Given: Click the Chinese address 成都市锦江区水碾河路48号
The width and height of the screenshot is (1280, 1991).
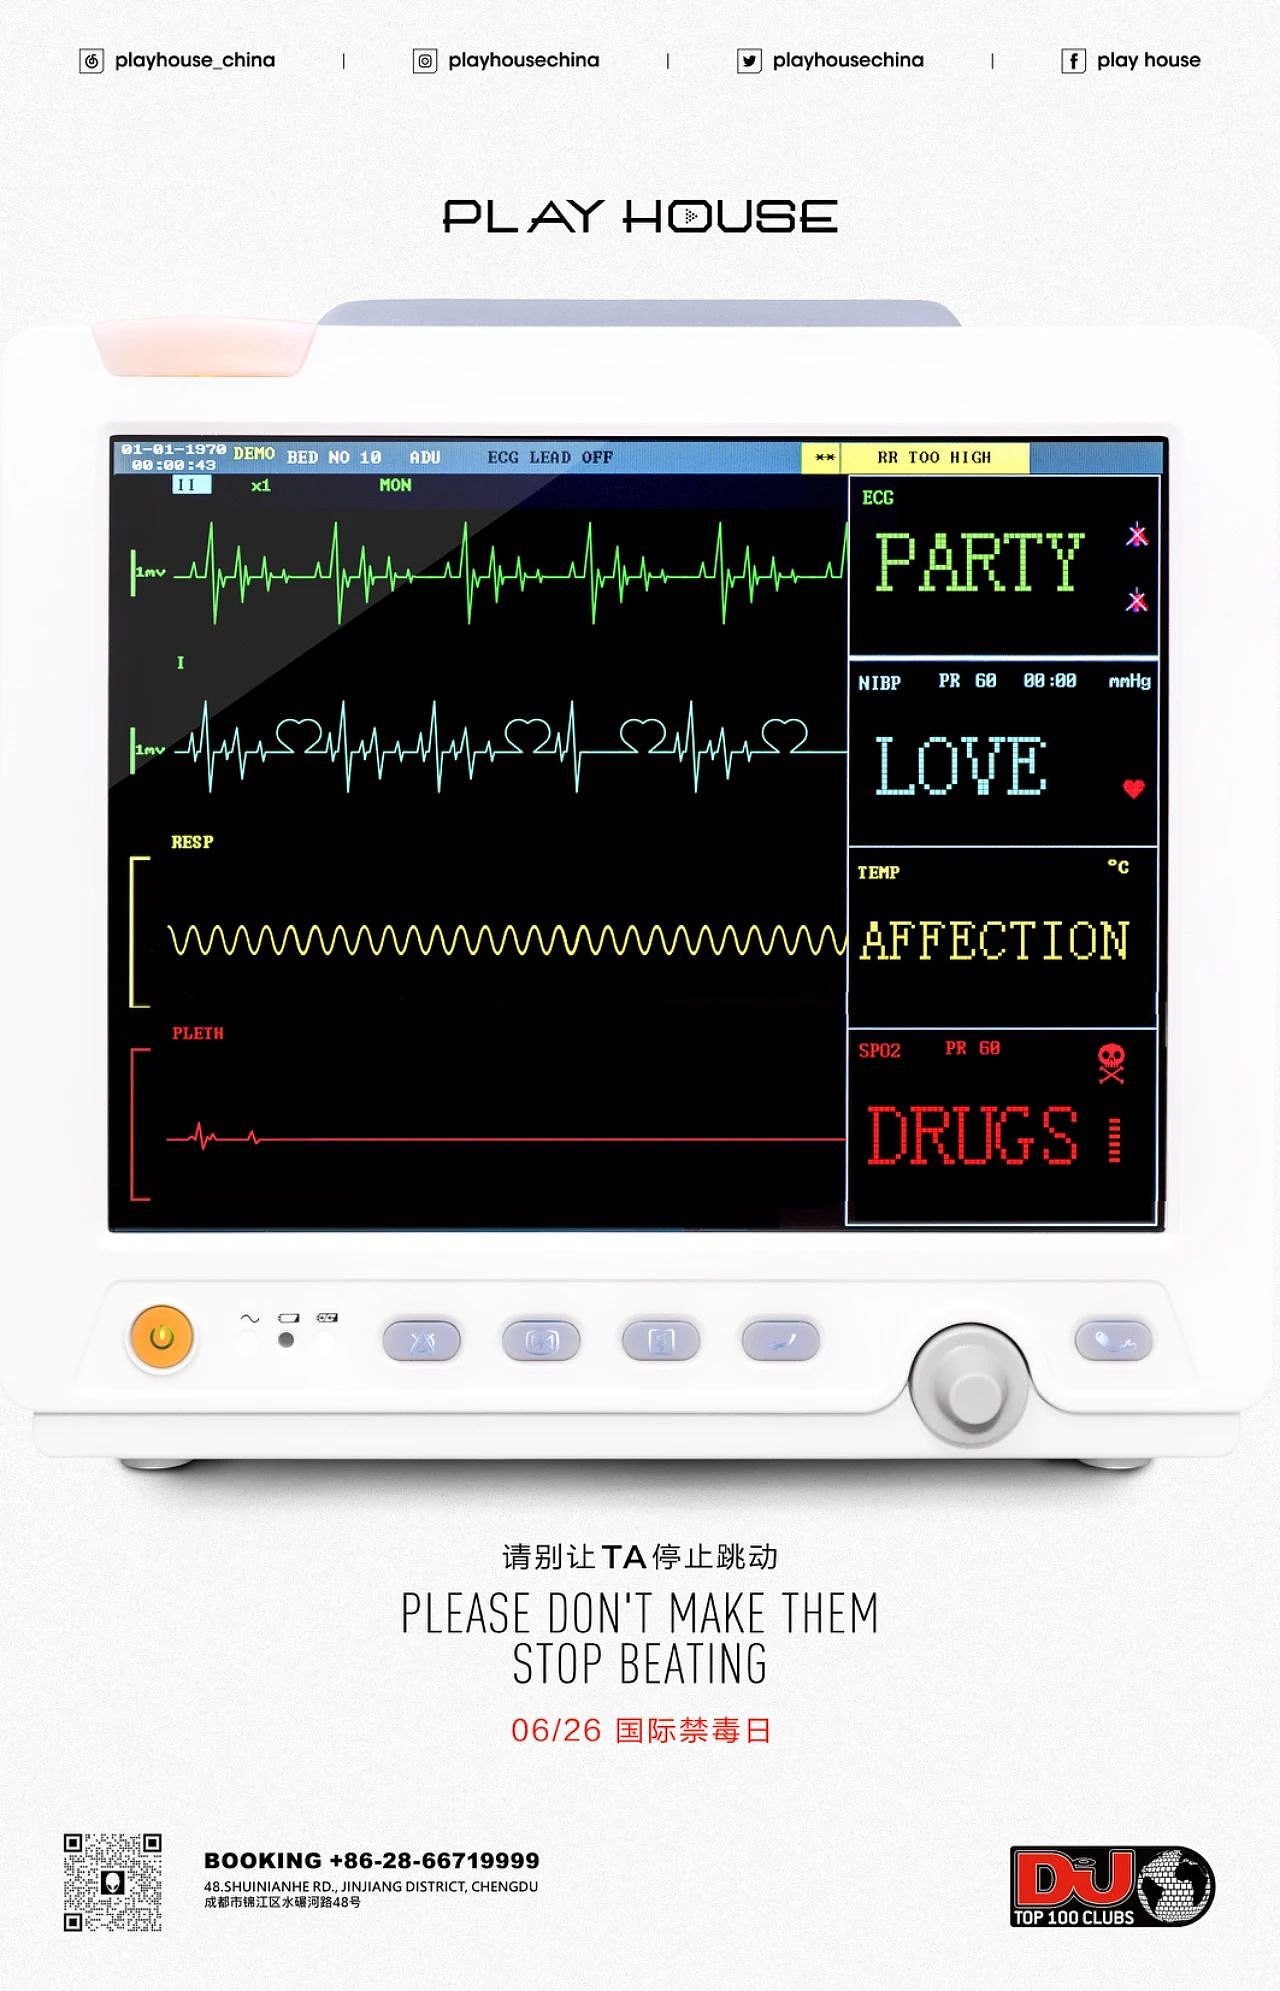Looking at the screenshot, I should point(282,1902).
